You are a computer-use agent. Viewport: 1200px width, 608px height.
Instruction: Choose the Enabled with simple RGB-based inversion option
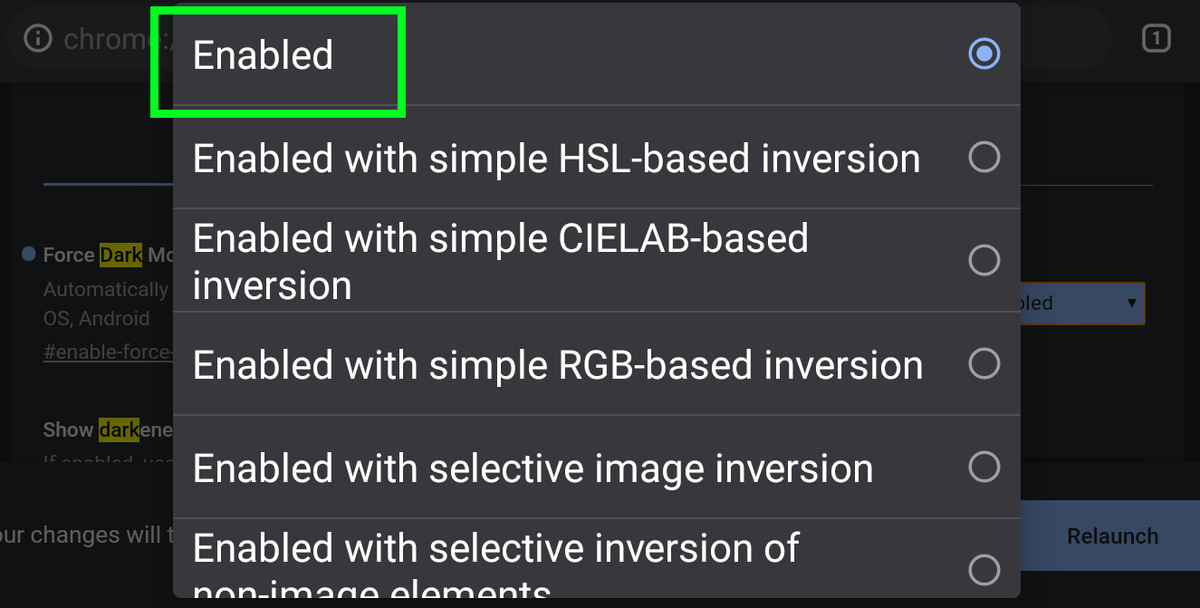[557, 364]
